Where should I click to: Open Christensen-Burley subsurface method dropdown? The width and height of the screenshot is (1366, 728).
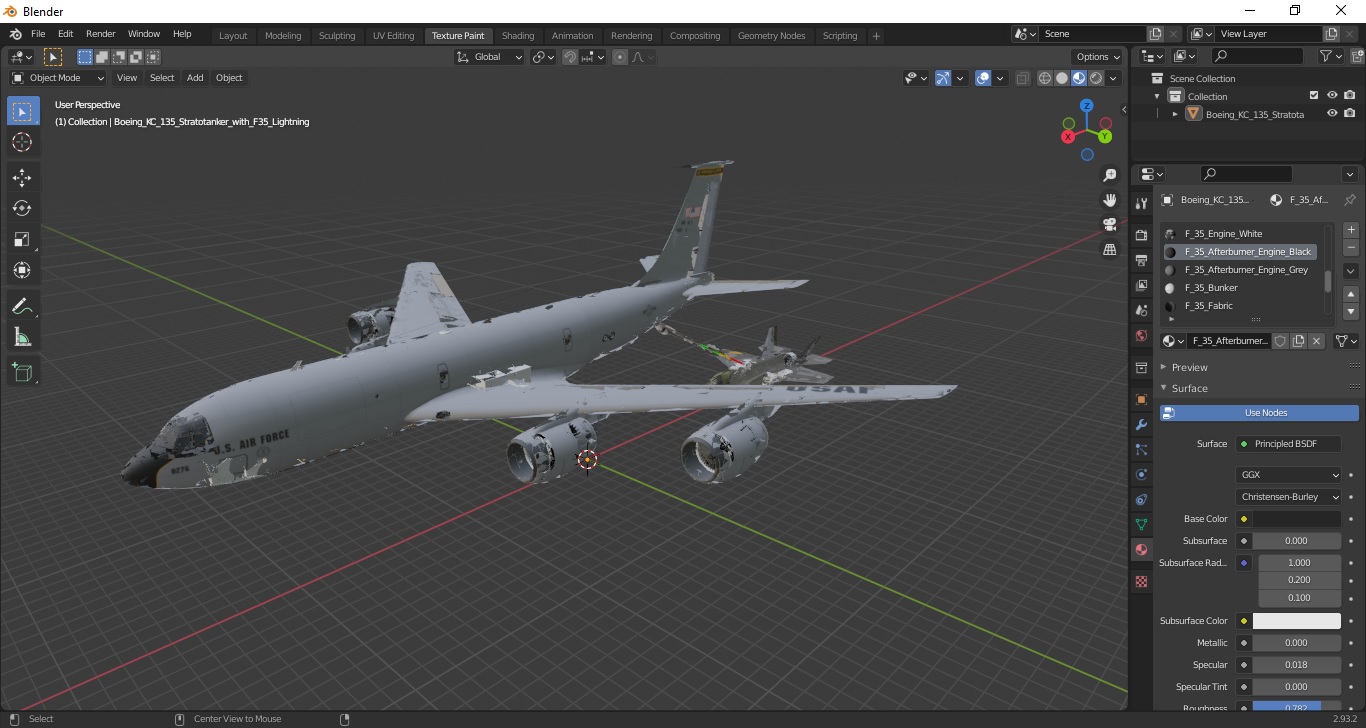(1289, 497)
